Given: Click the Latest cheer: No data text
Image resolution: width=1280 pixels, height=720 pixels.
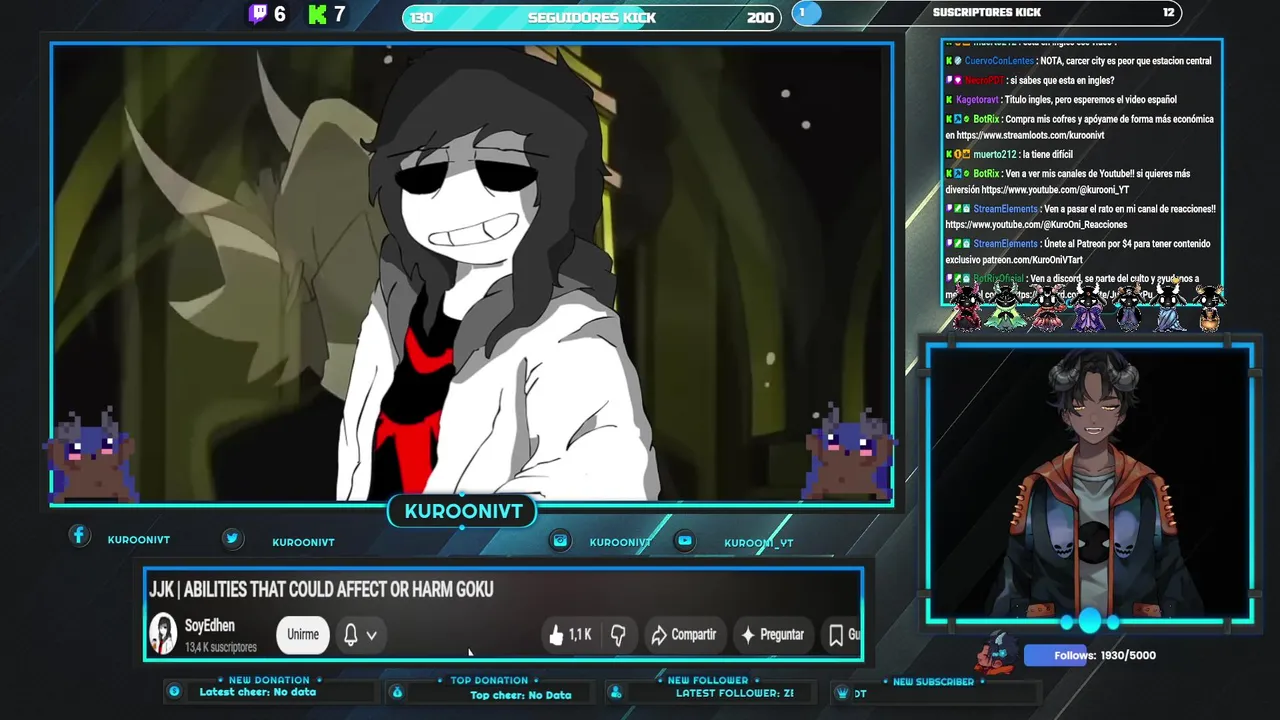Looking at the screenshot, I should 257,692.
